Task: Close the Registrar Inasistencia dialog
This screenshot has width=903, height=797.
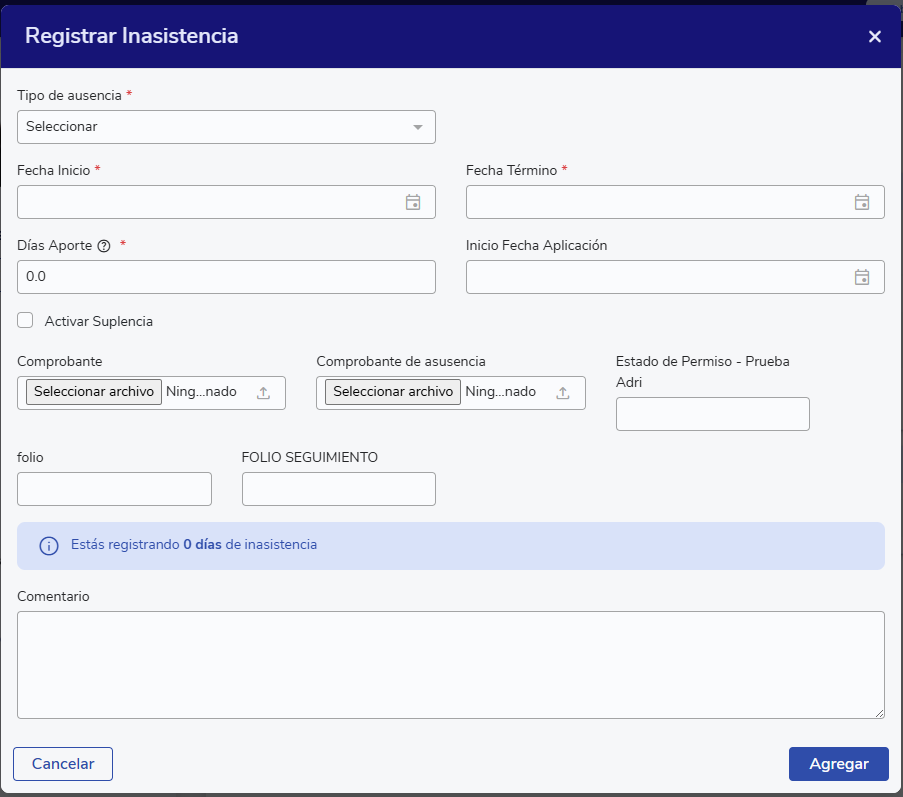Action: [x=875, y=37]
